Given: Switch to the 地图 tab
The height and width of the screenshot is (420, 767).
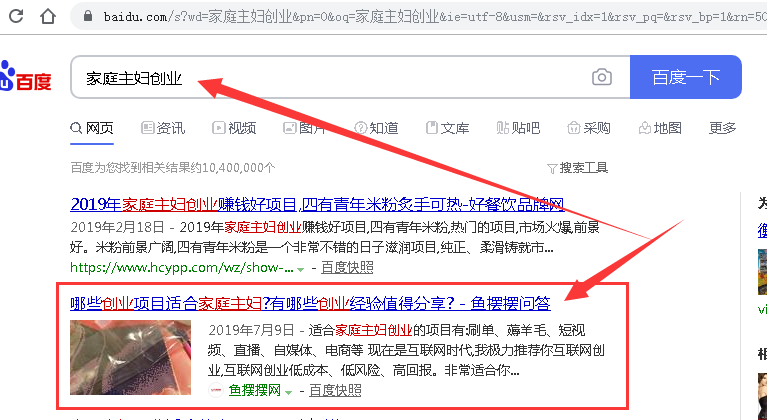Looking at the screenshot, I should pyautogui.click(x=660, y=128).
